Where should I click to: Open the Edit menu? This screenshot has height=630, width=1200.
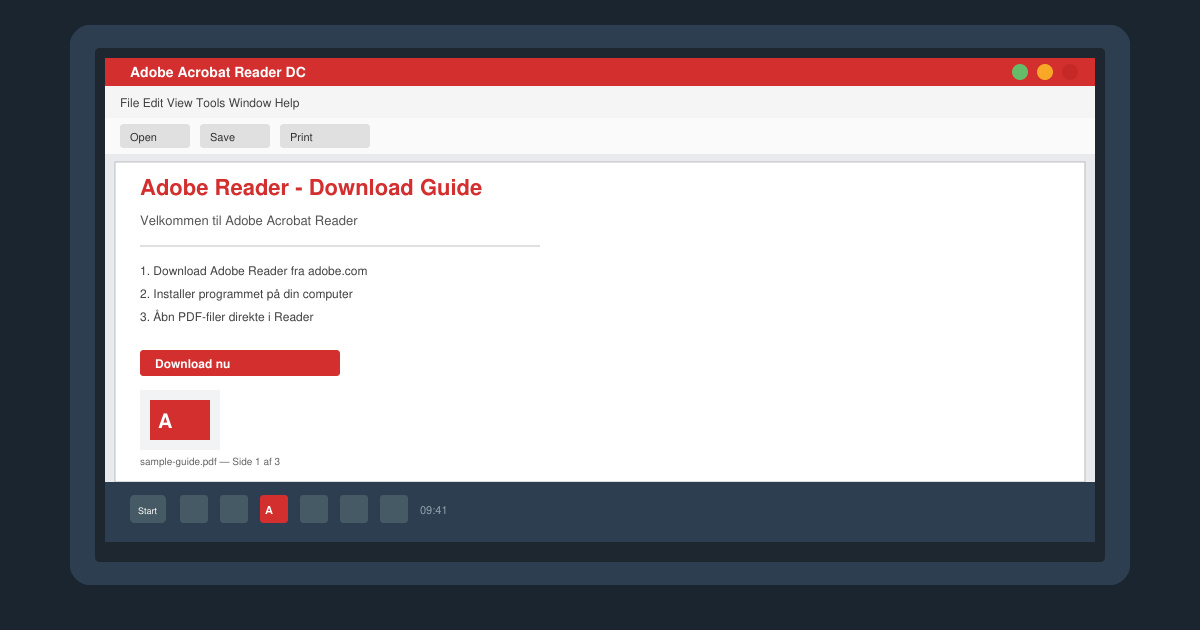pyautogui.click(x=153, y=103)
